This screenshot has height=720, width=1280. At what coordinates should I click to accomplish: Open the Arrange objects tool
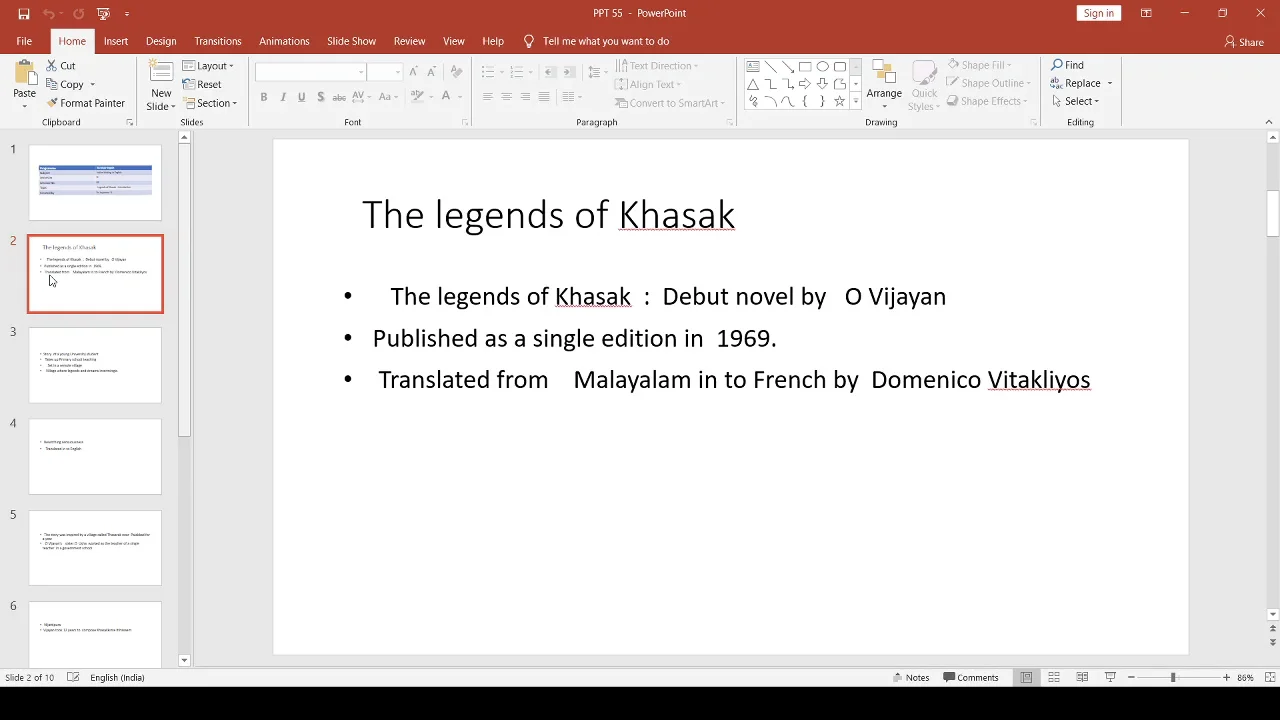point(884,84)
